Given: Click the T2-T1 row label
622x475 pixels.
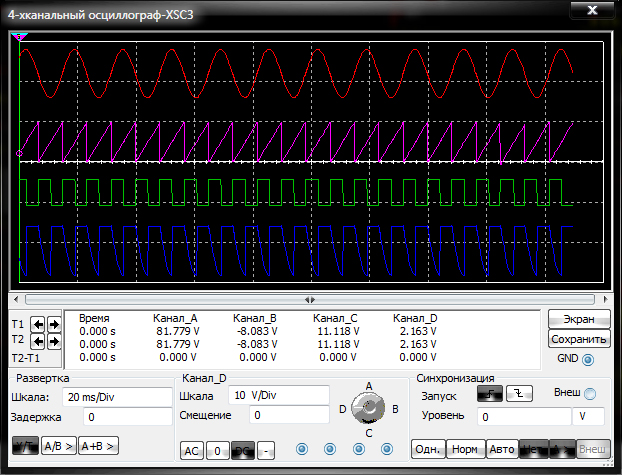Looking at the screenshot, I should tap(26, 358).
